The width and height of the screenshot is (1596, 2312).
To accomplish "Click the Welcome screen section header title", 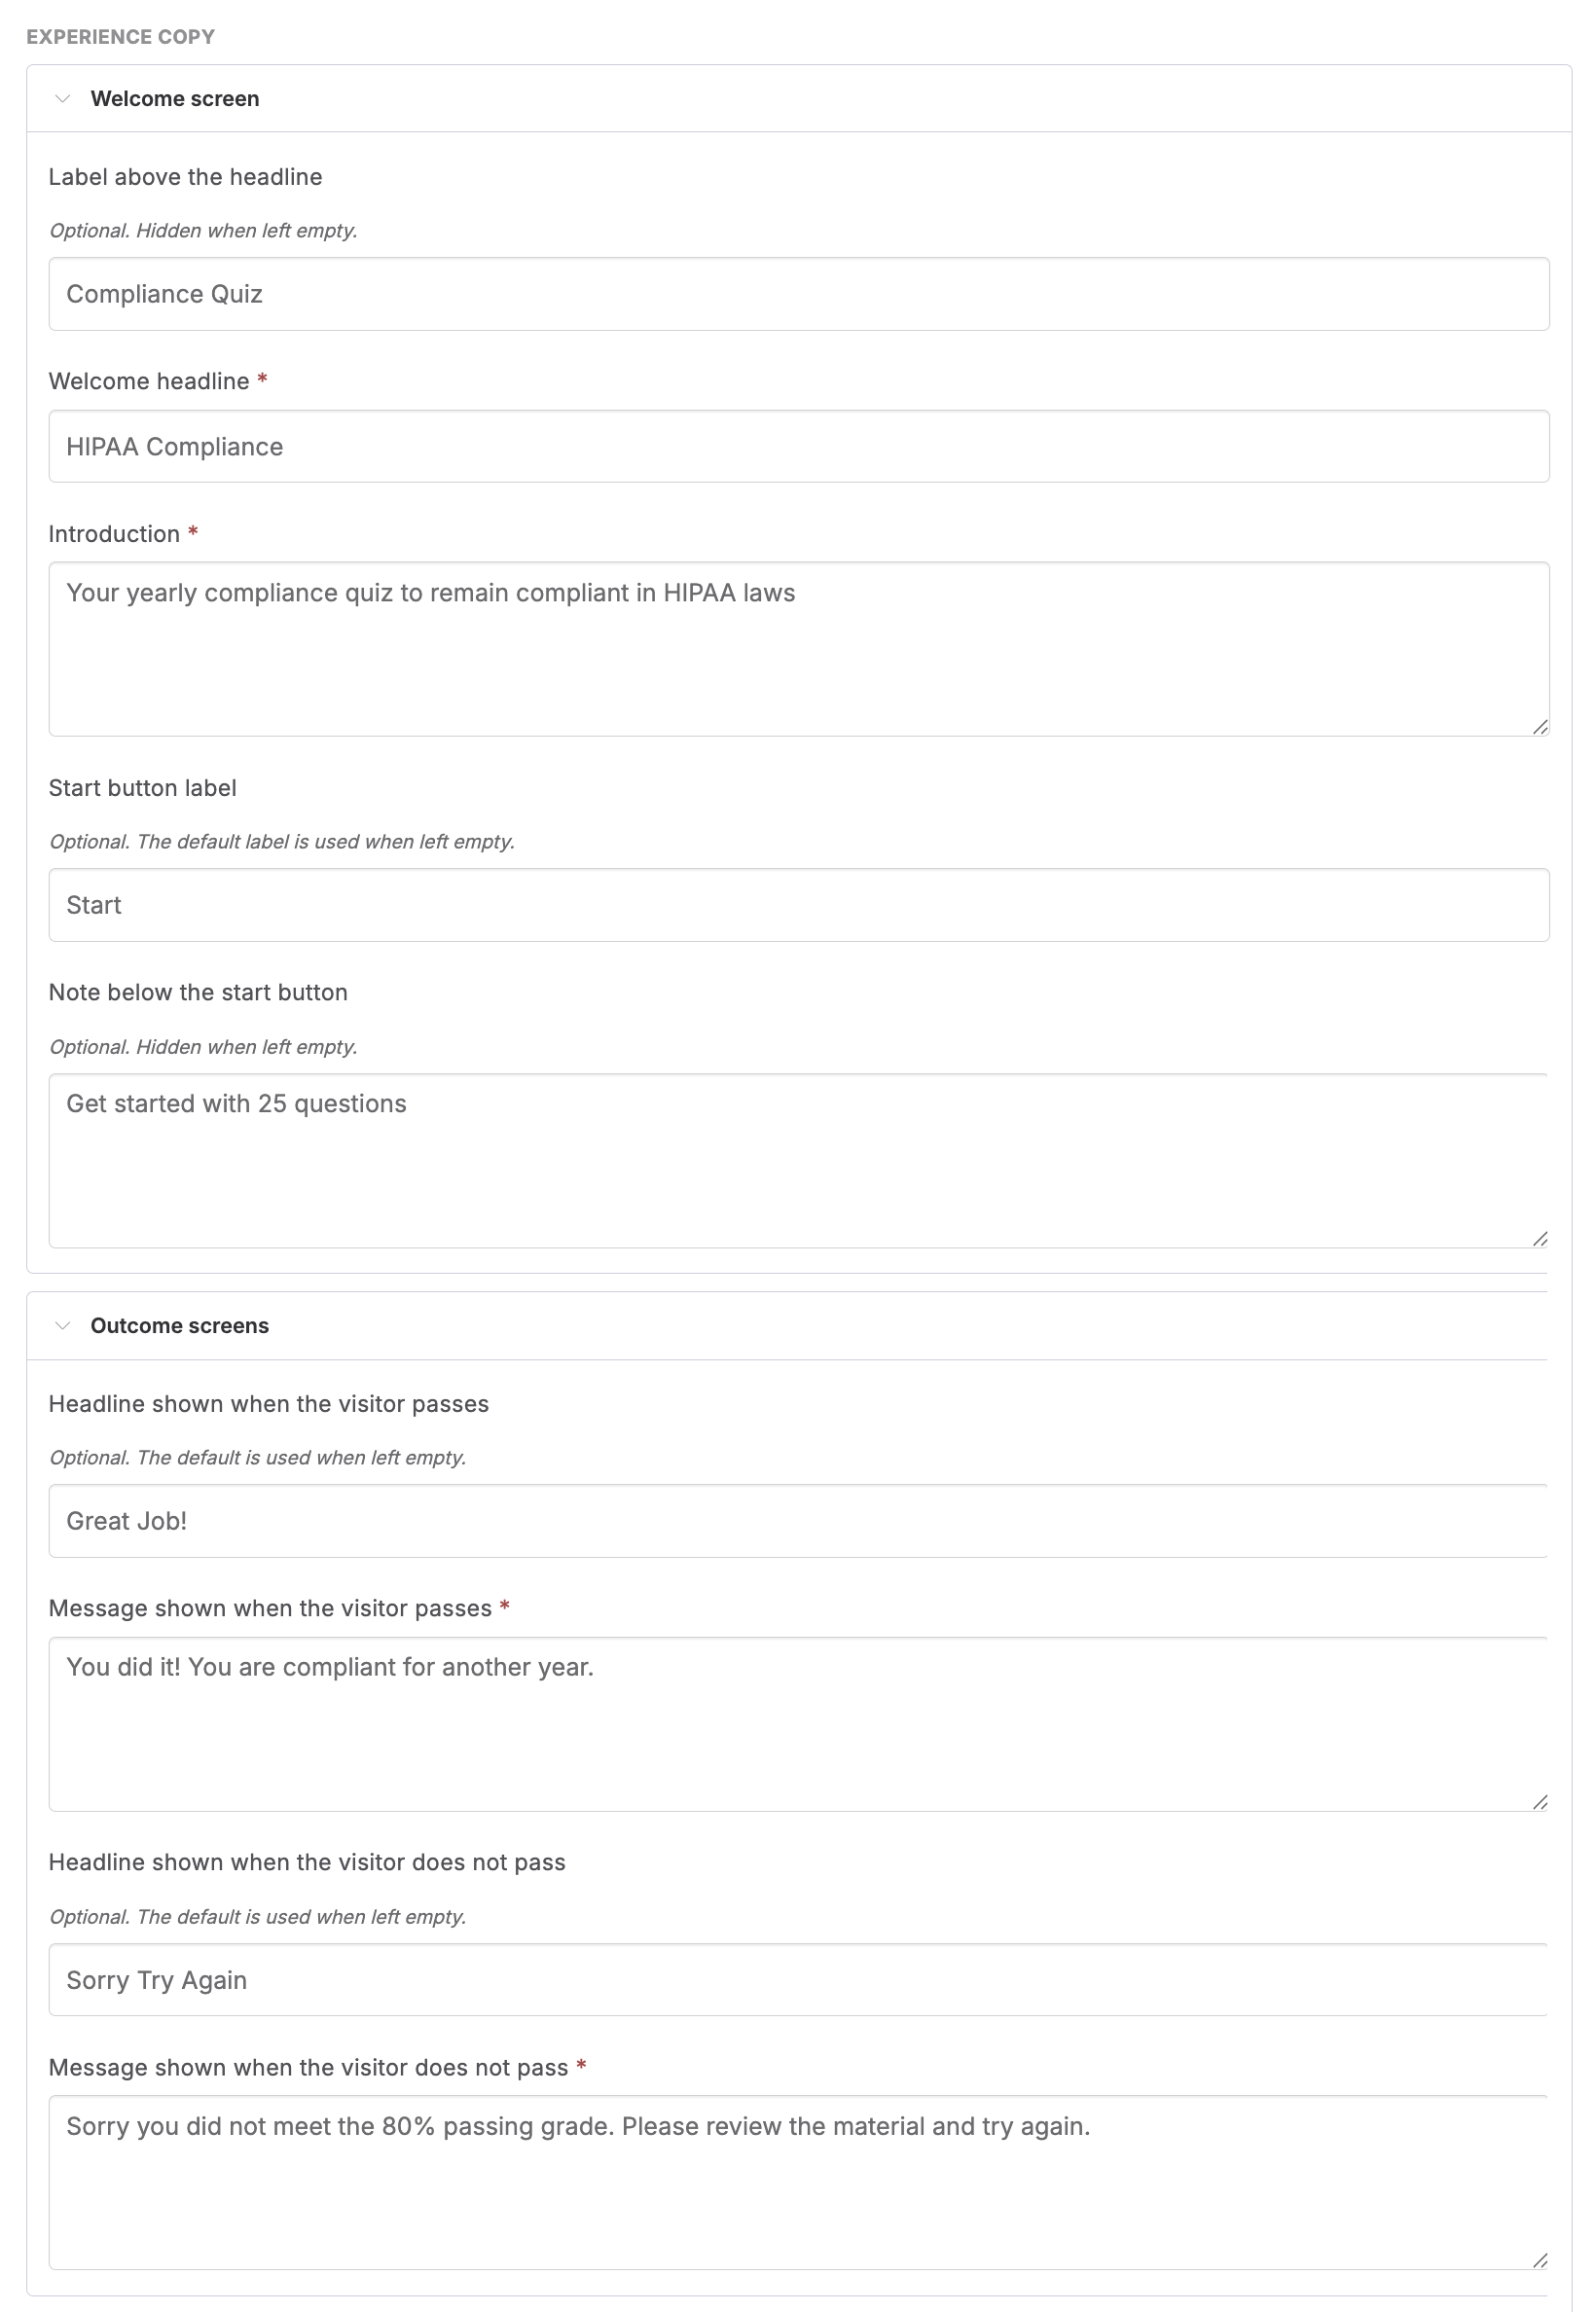I will click(x=175, y=99).
